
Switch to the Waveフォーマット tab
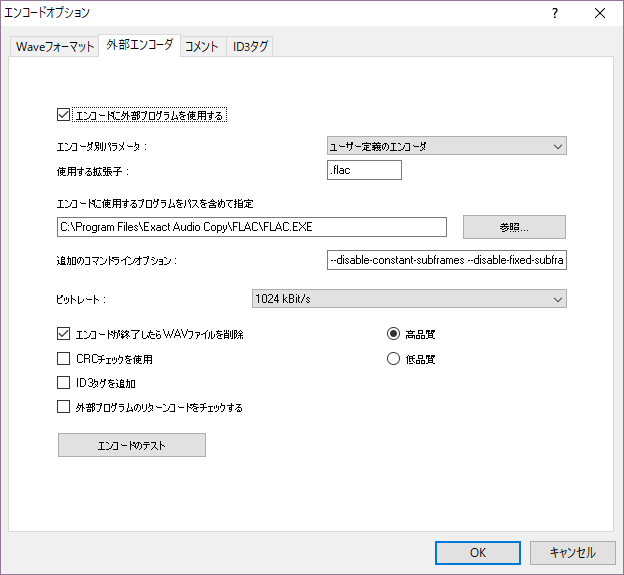pyautogui.click(x=54, y=47)
